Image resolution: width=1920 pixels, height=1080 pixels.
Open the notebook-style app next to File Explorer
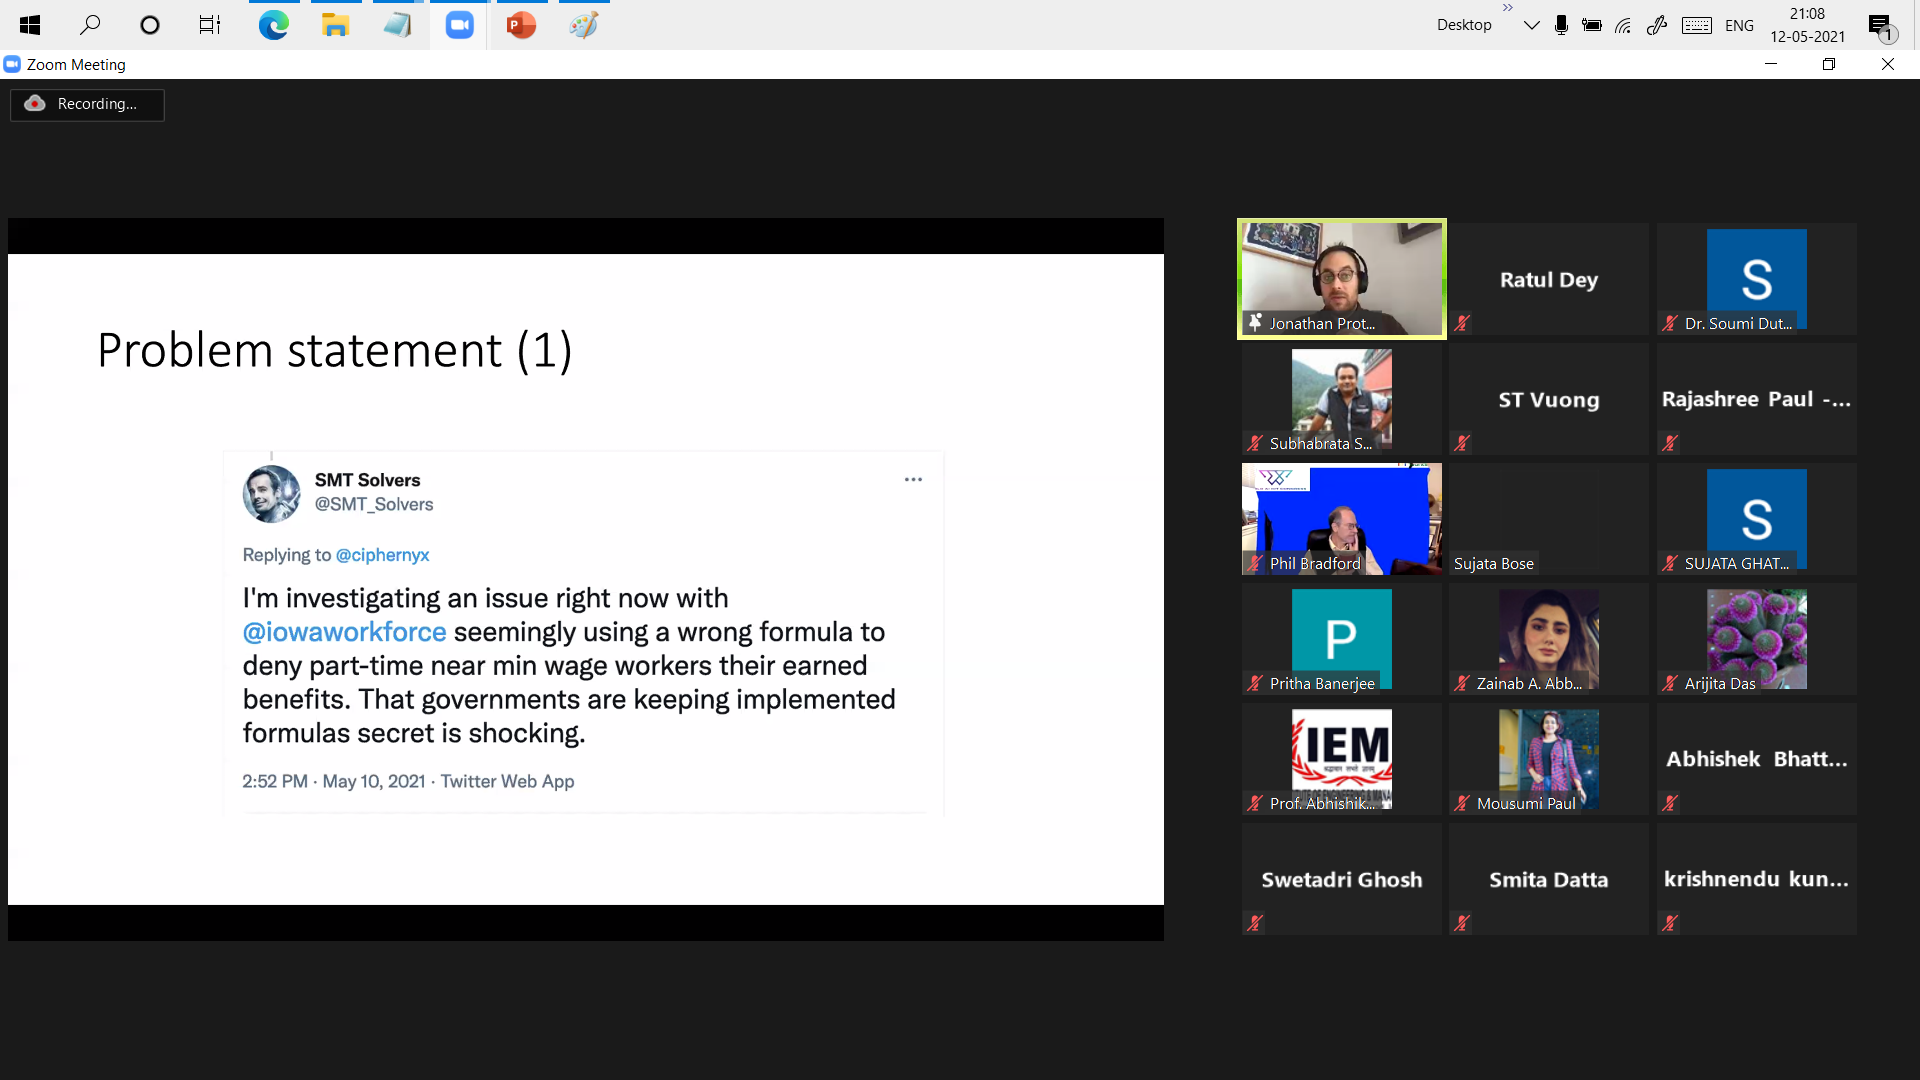click(x=397, y=25)
